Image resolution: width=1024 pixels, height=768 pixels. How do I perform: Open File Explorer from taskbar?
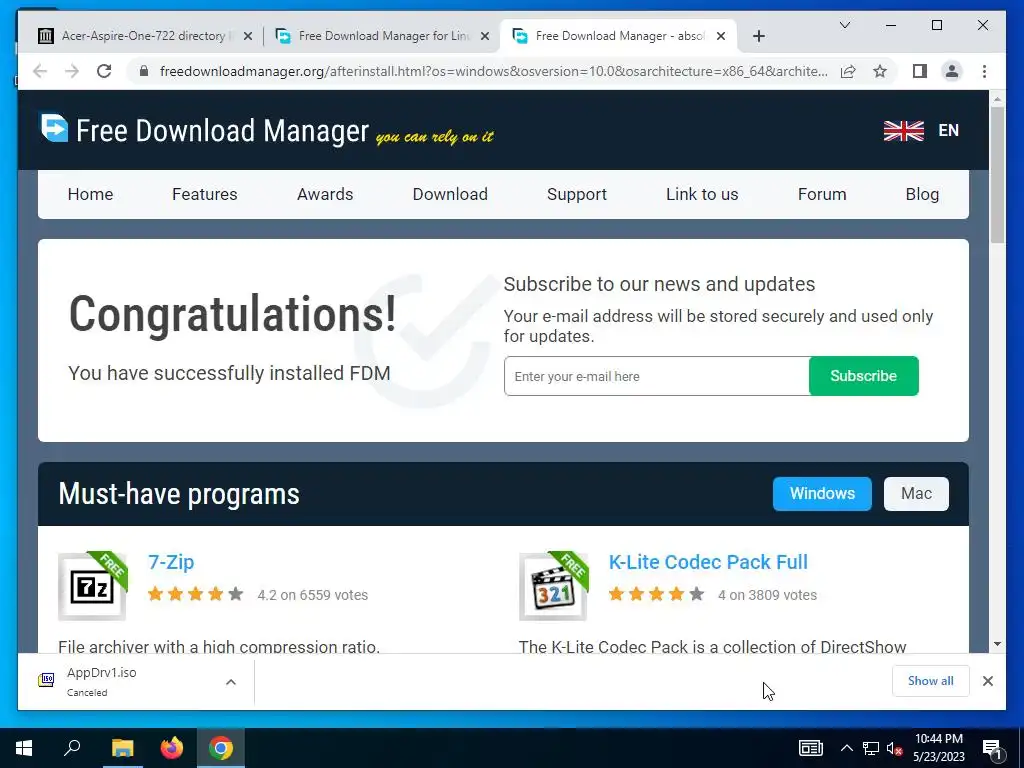point(122,748)
